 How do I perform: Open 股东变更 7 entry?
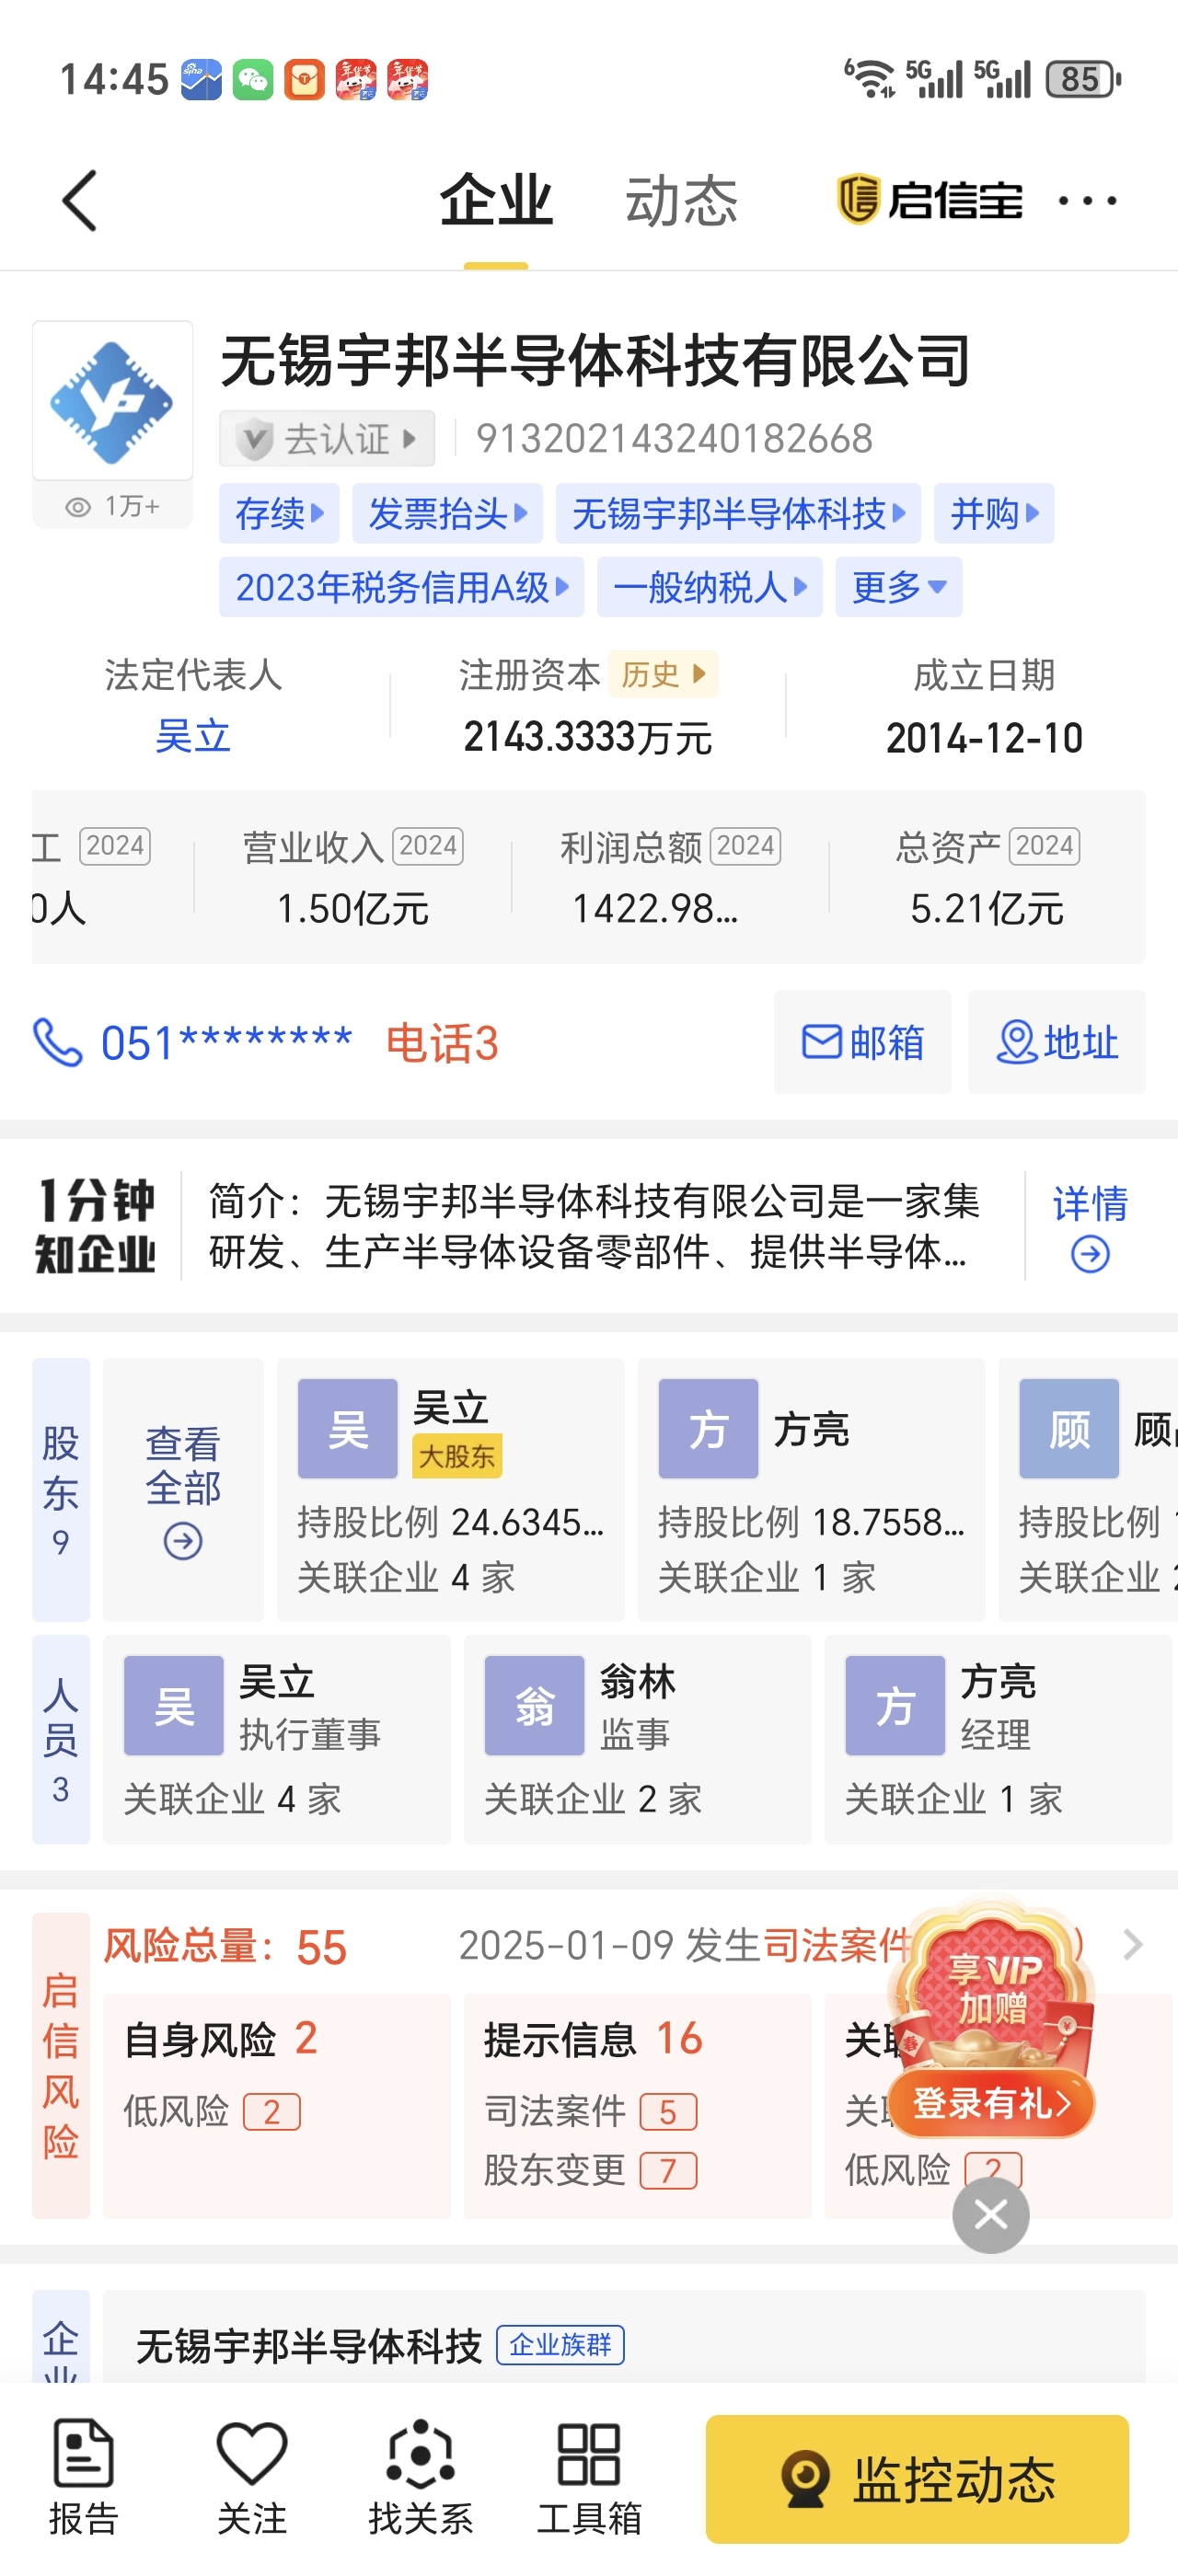tap(590, 2170)
